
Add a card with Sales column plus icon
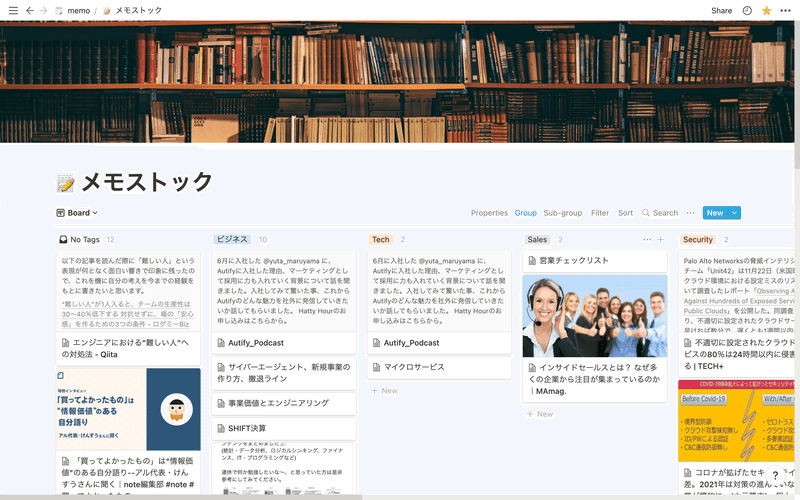[661, 239]
